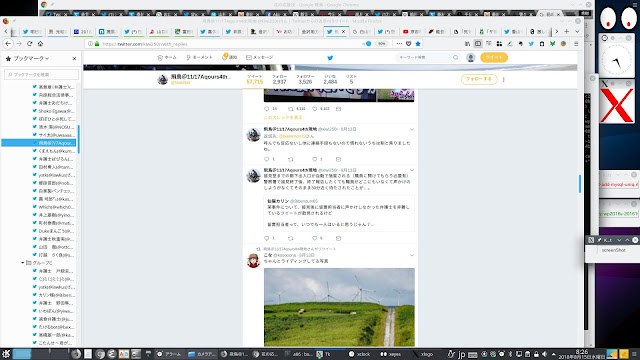Open the profile avatar menu in Twitter header

point(471,58)
